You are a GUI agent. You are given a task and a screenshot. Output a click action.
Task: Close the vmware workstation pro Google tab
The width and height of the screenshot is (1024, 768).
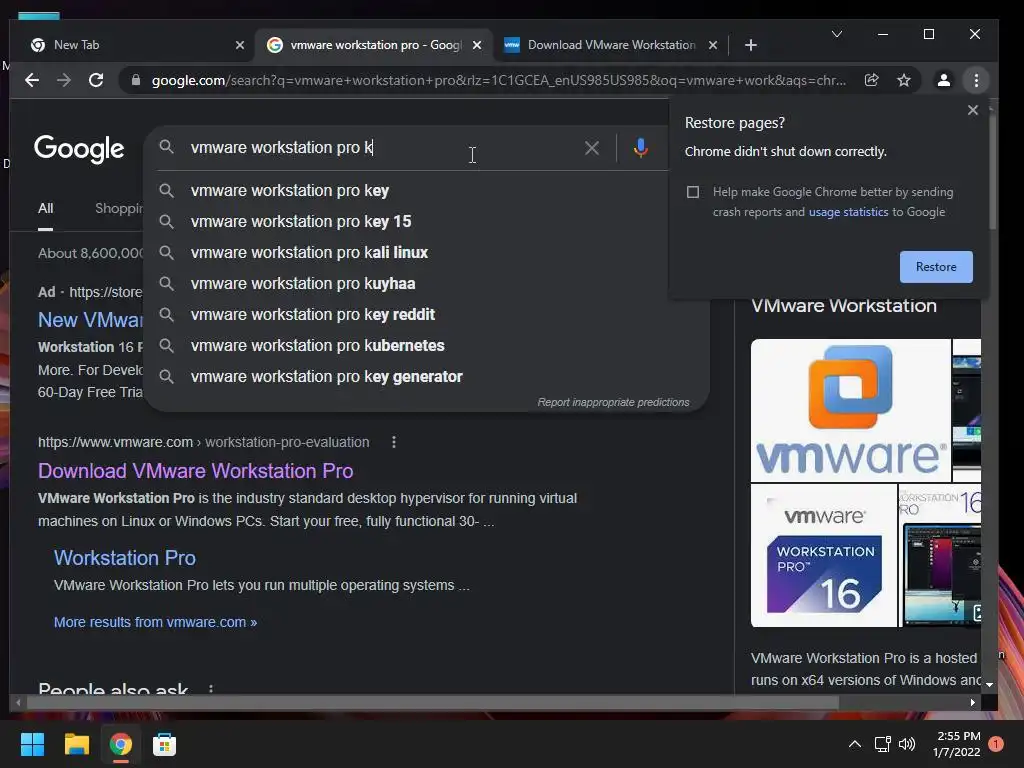coord(477,45)
